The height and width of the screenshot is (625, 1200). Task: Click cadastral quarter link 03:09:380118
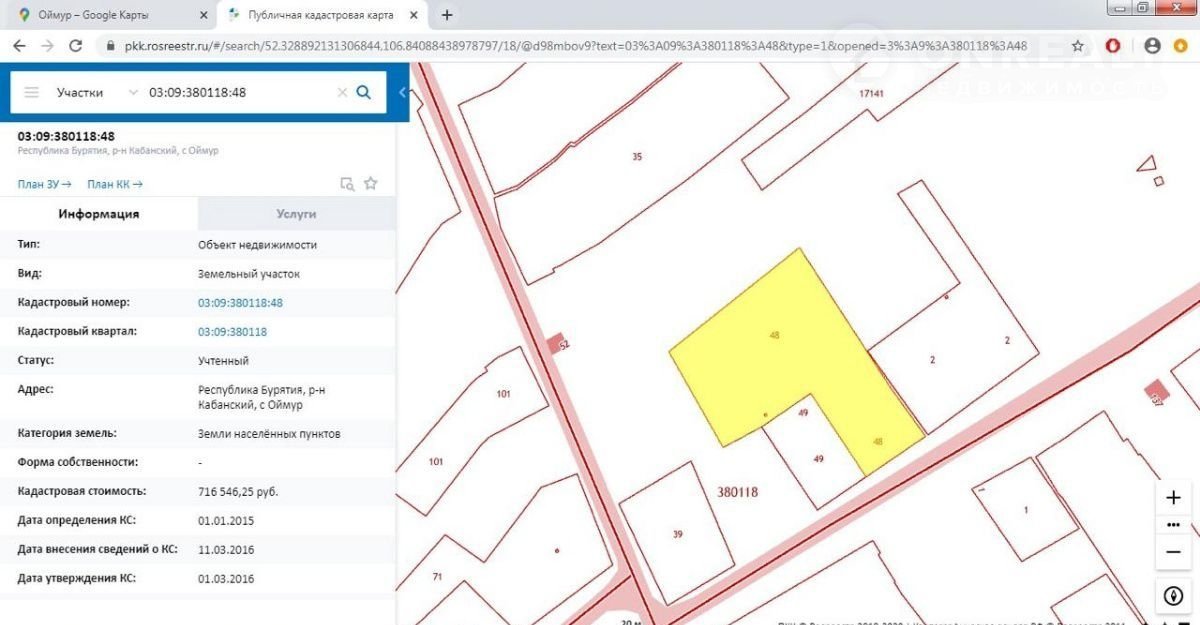232,331
